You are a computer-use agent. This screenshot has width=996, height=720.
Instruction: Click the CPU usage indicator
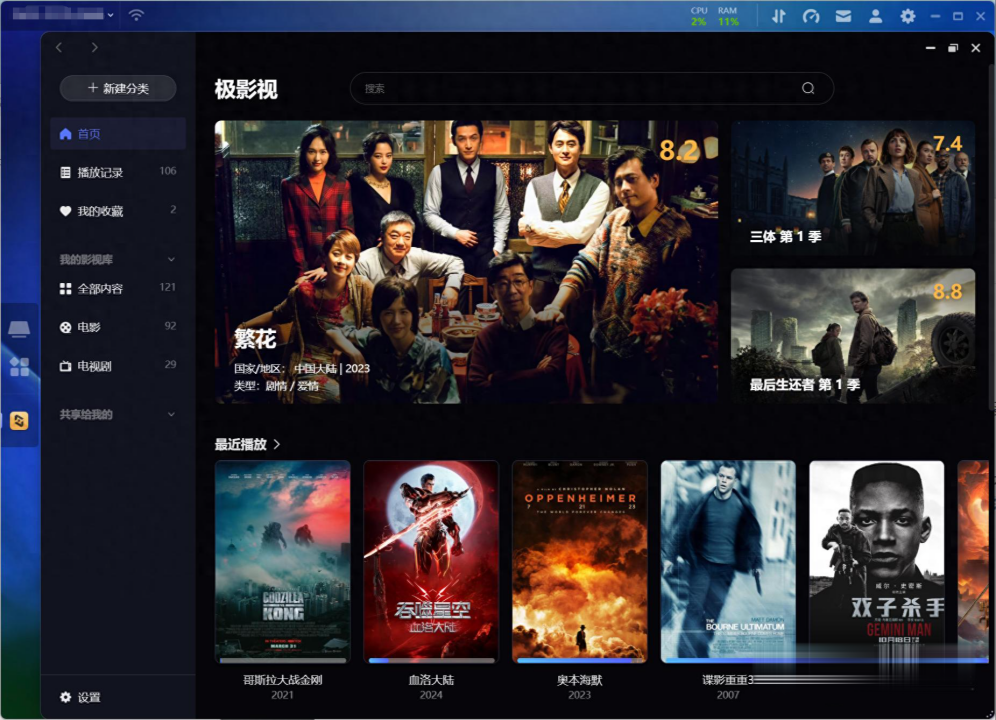click(699, 17)
